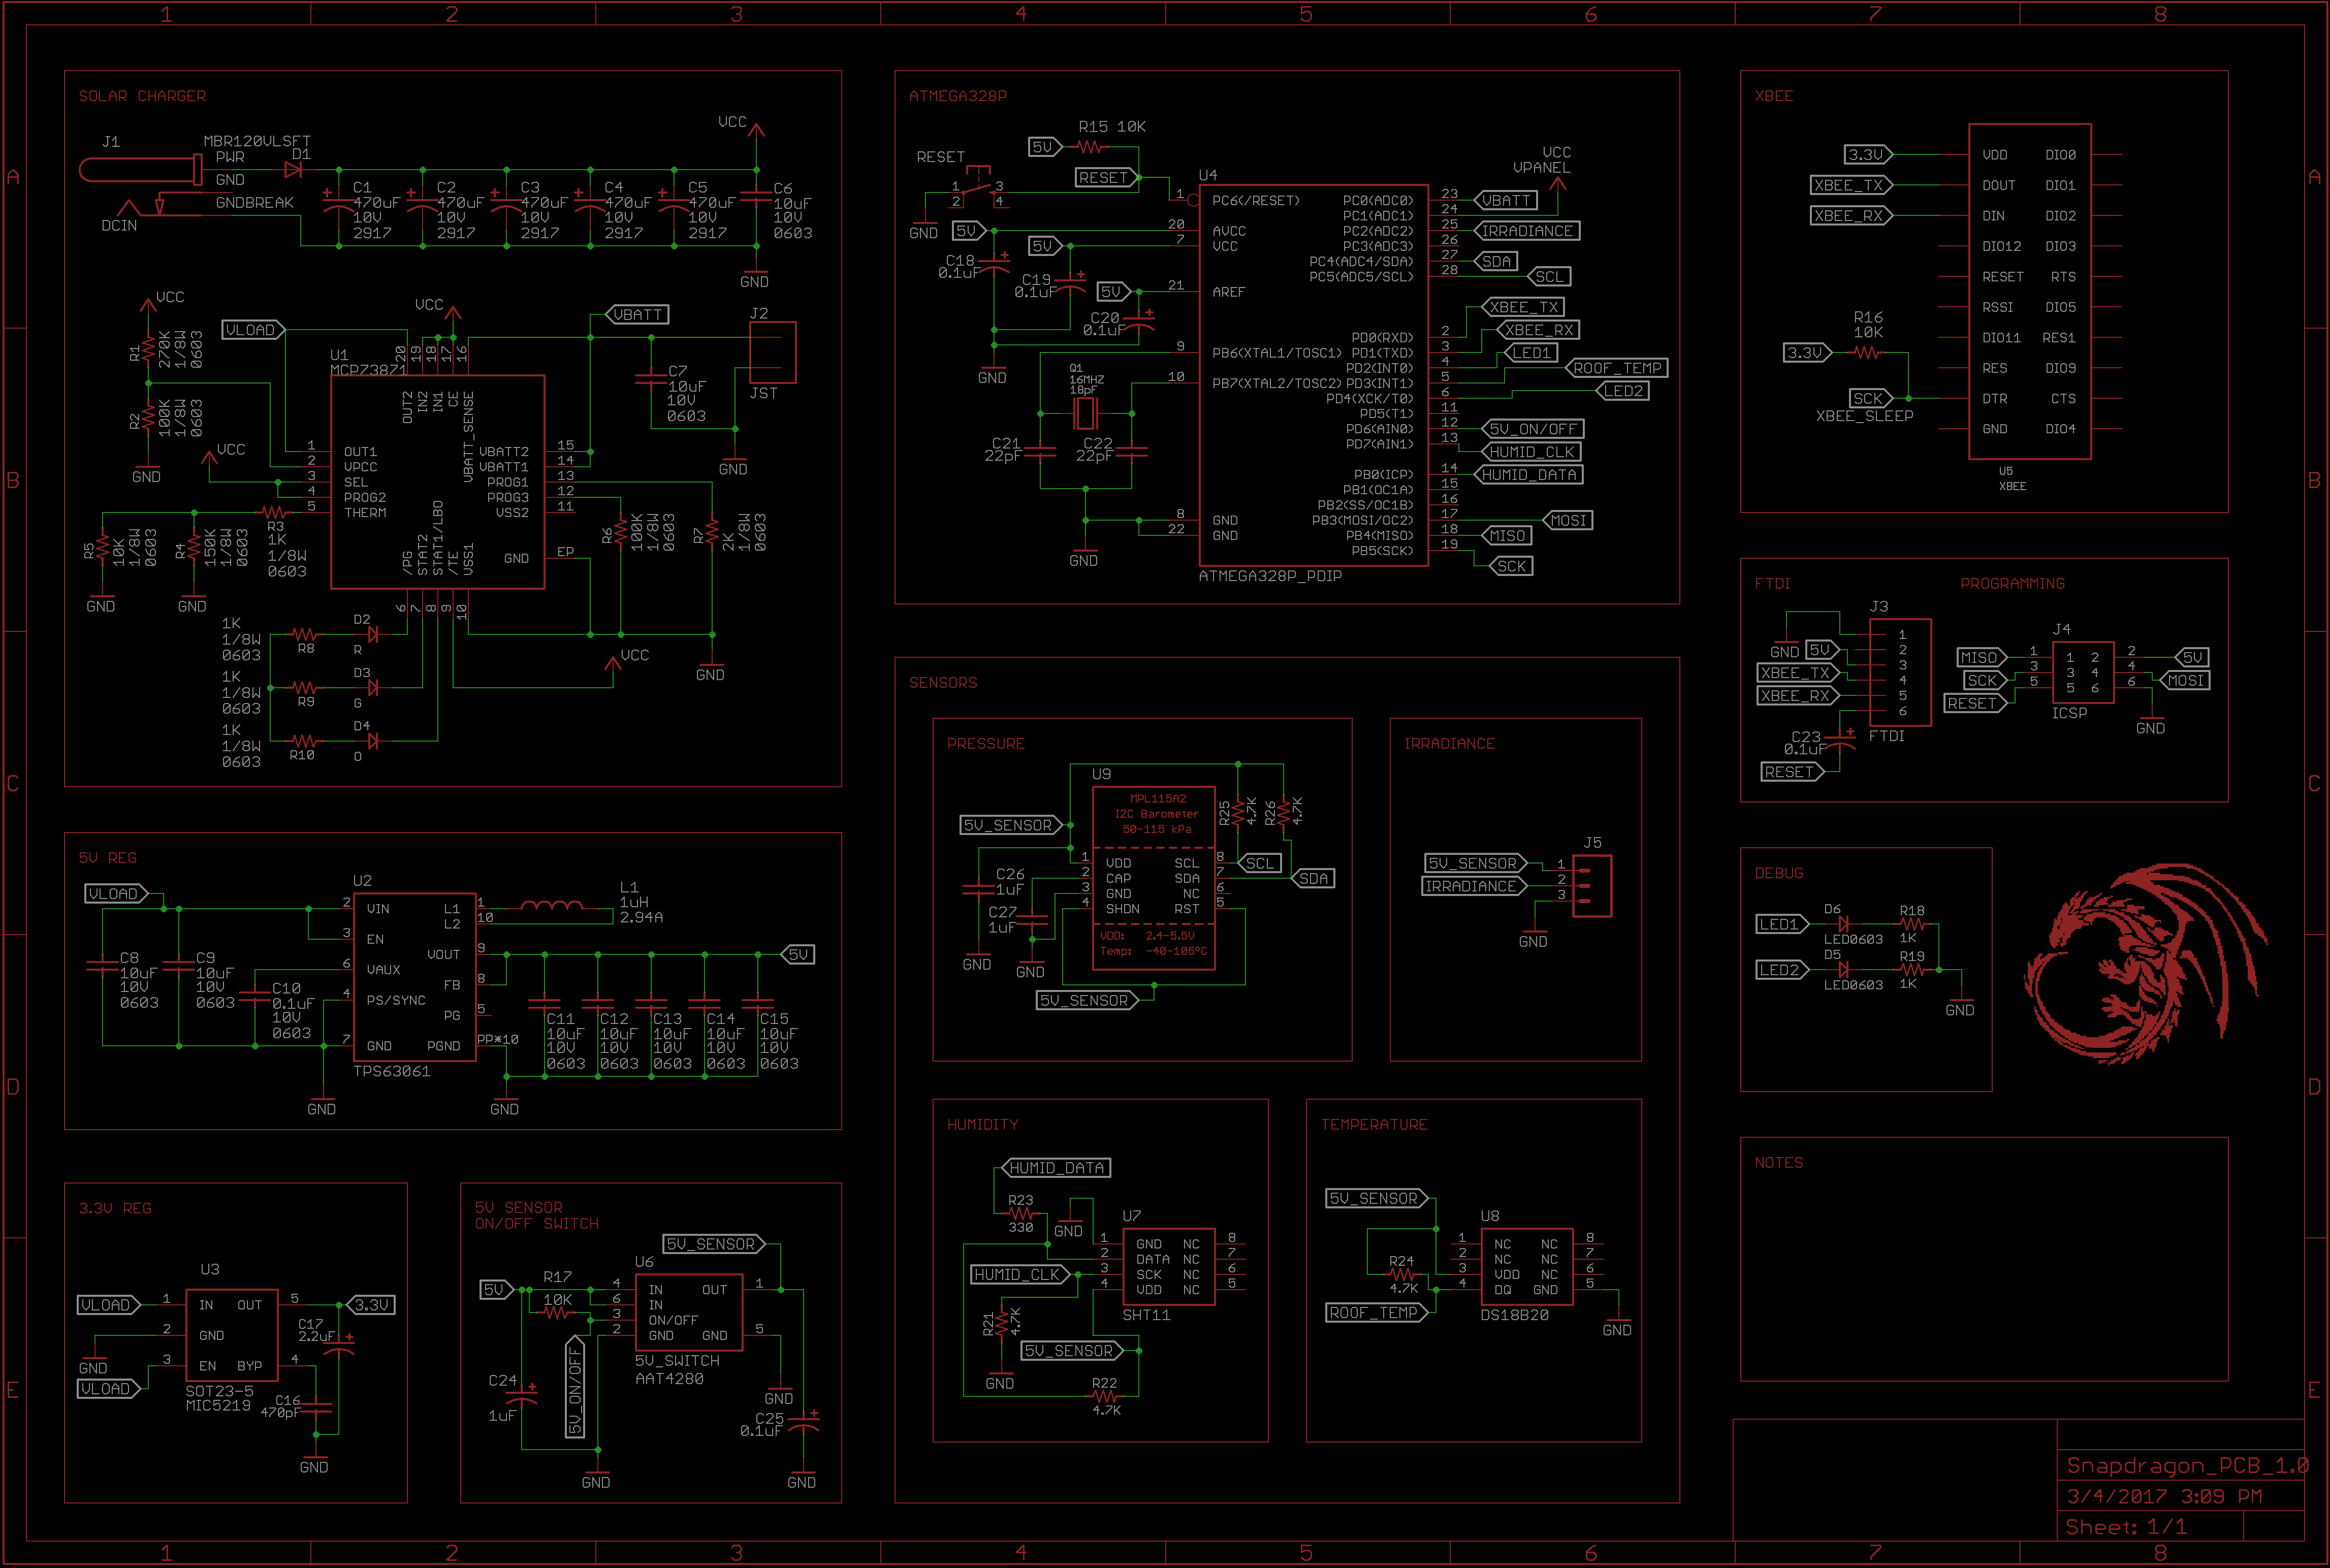This screenshot has height=1568, width=2330.
Task: Click the 3.3V REG section heading
Action: 115,1208
